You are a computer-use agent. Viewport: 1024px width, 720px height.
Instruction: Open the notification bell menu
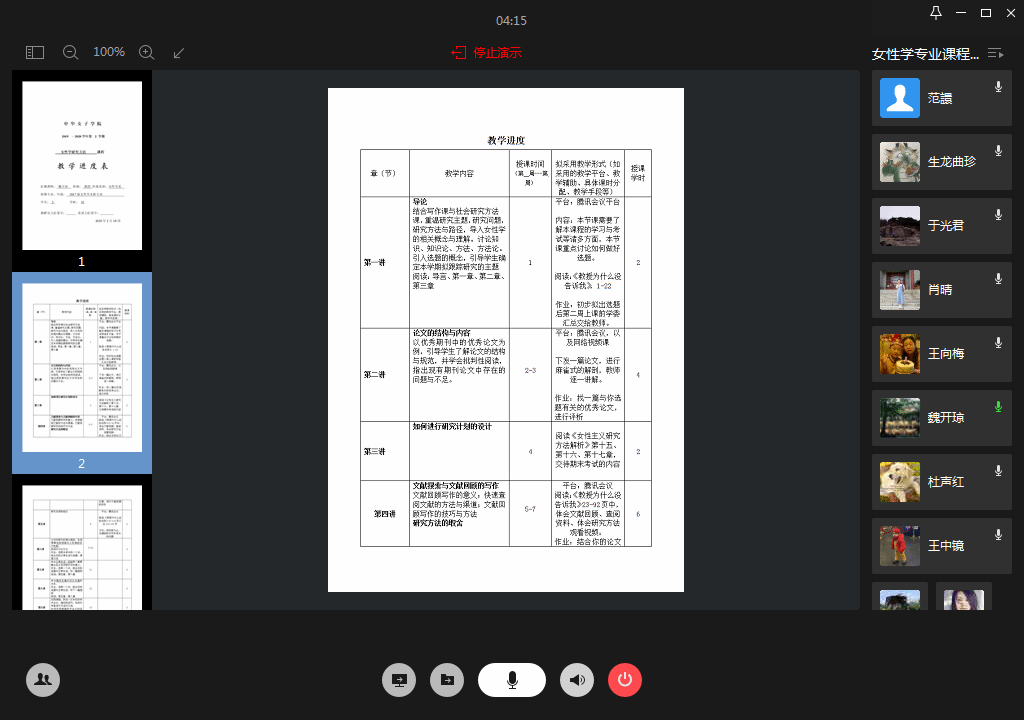(937, 12)
